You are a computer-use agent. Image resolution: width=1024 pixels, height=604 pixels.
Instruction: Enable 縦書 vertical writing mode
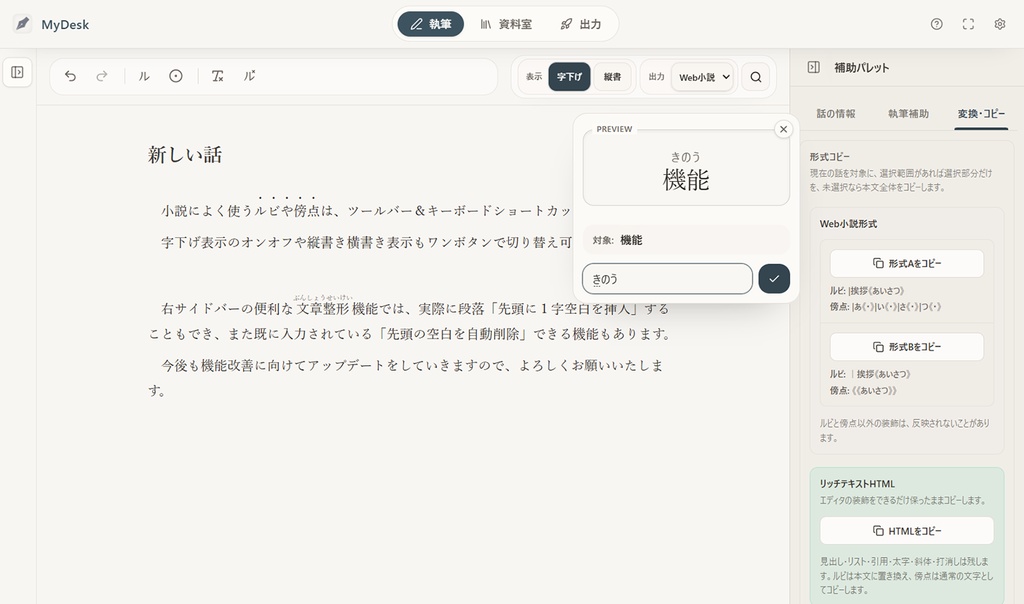pyautogui.click(x=611, y=76)
